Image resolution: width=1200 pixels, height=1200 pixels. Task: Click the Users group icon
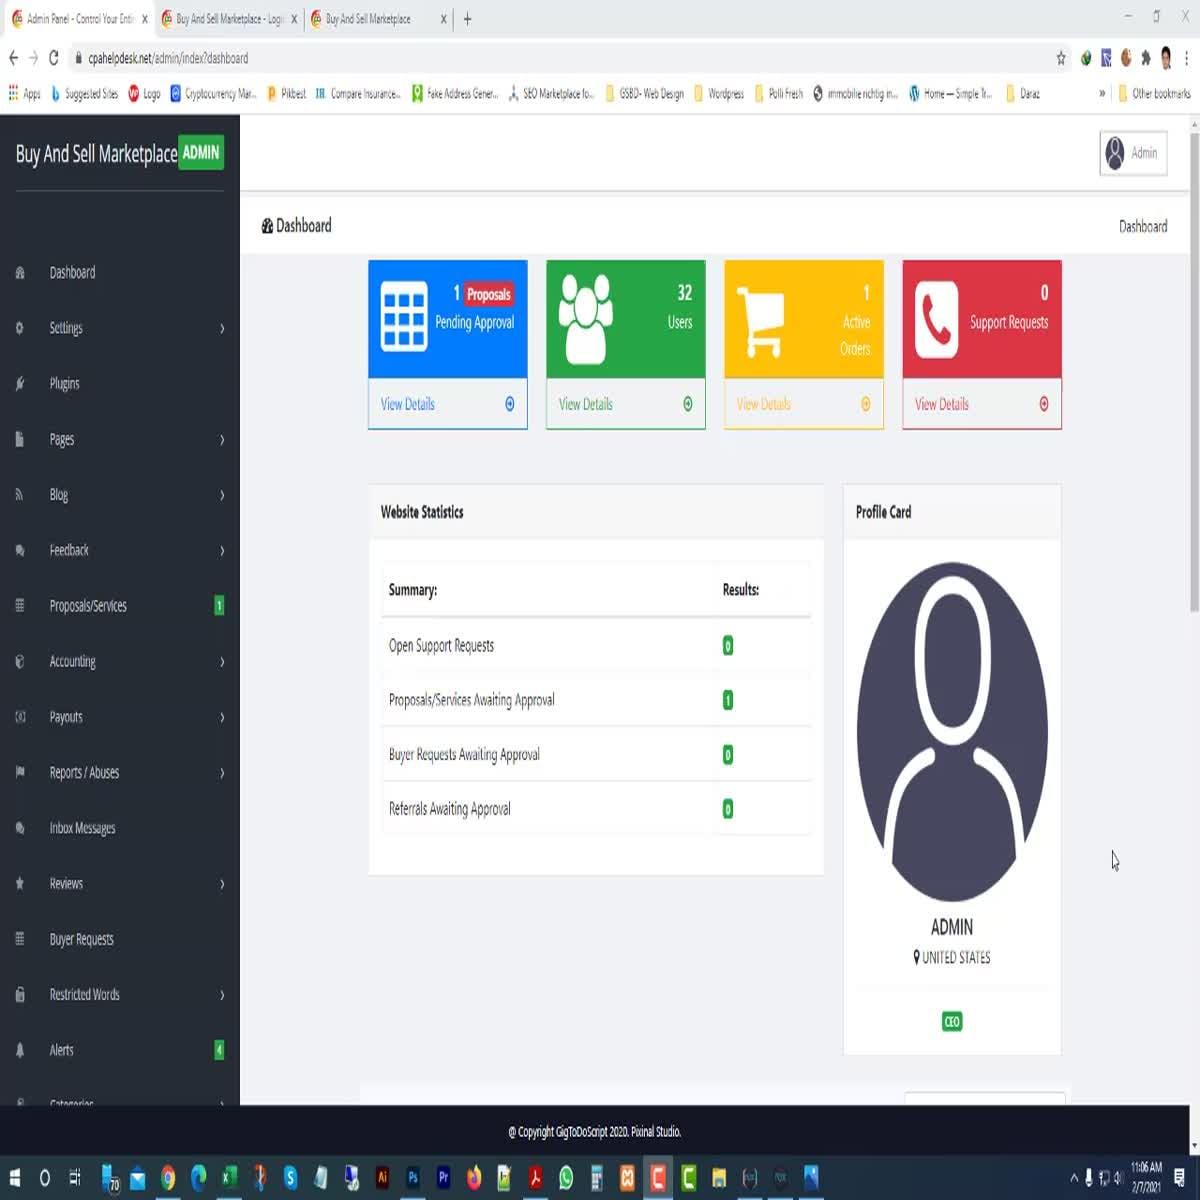pos(585,318)
